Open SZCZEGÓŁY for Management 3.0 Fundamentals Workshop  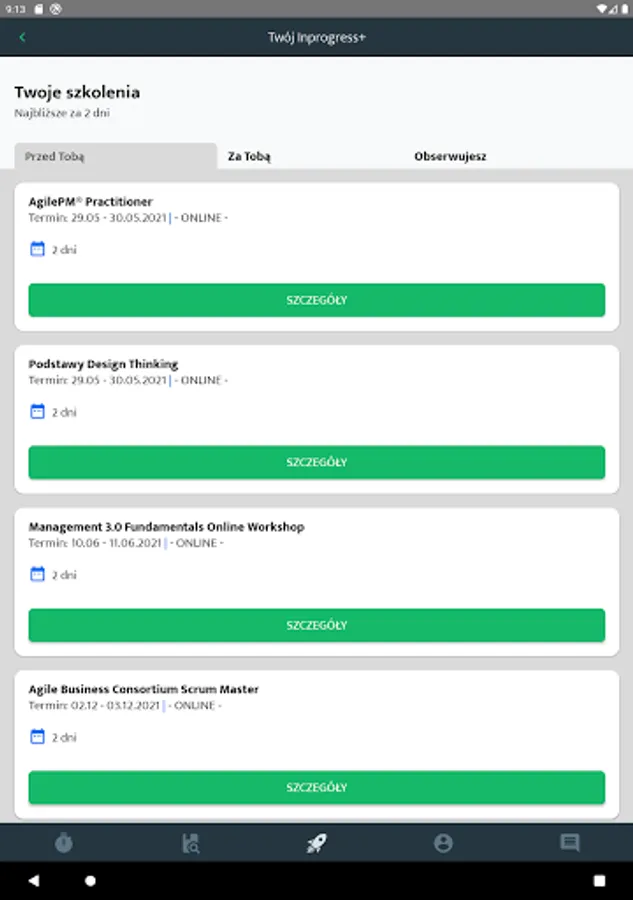[x=317, y=625]
